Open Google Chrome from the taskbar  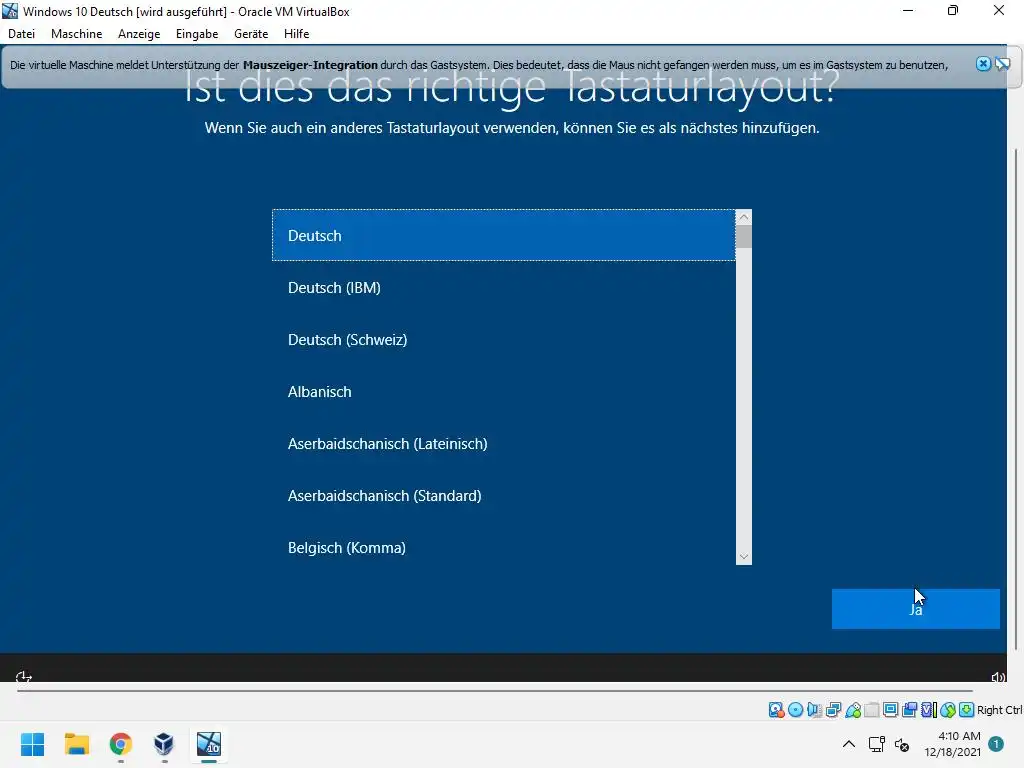click(x=121, y=744)
